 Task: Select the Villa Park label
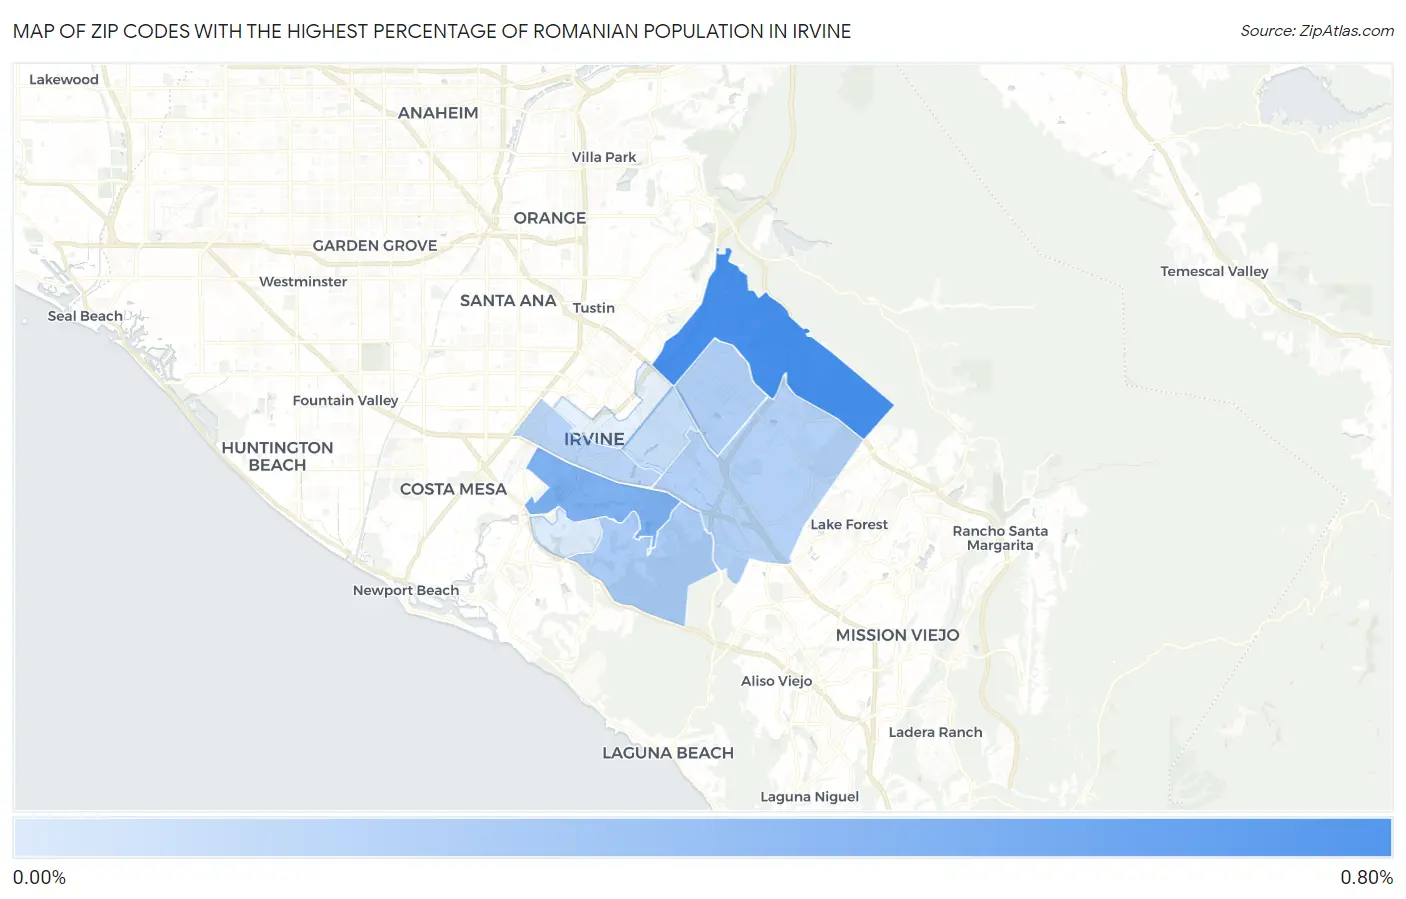604,157
